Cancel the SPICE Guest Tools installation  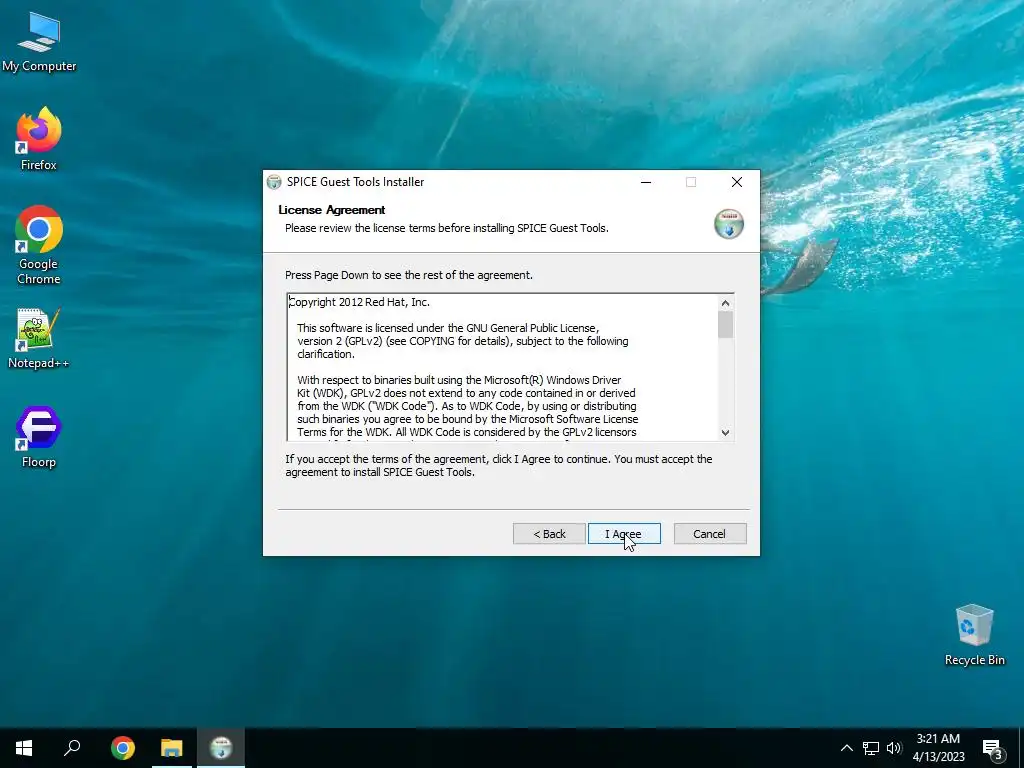pyautogui.click(x=710, y=534)
